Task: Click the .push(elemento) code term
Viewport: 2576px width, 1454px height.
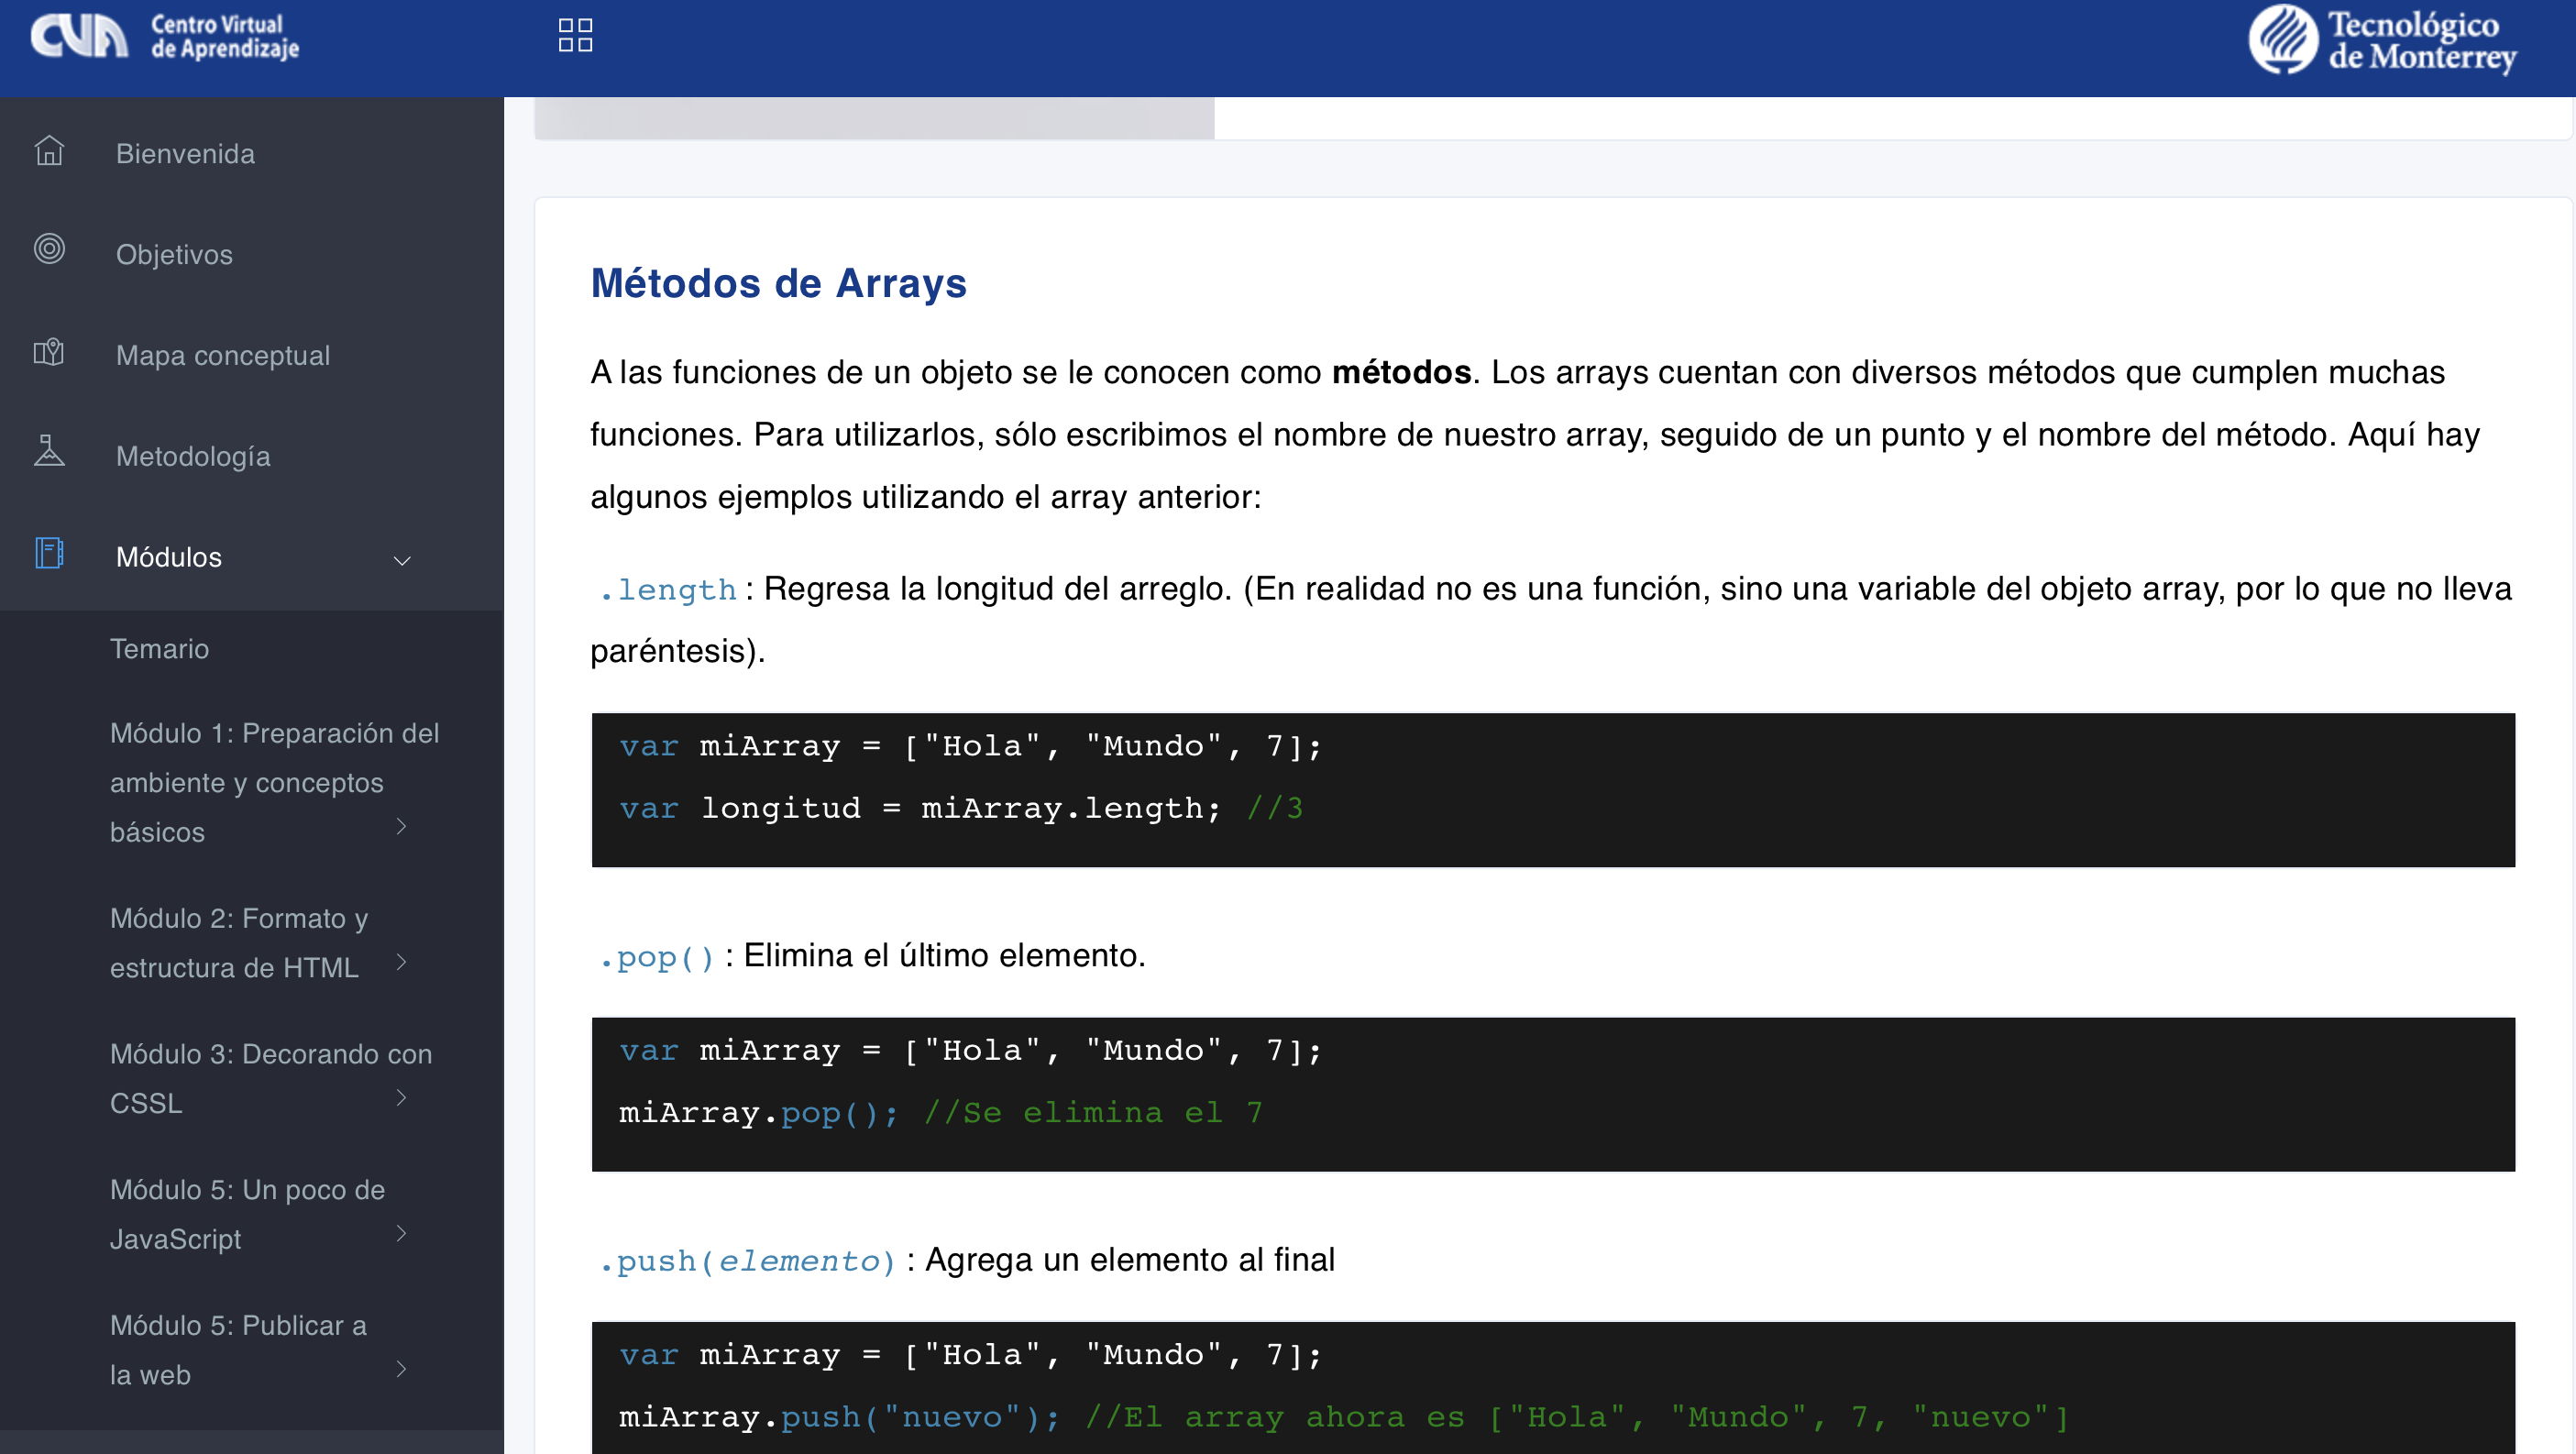Action: (x=747, y=1261)
